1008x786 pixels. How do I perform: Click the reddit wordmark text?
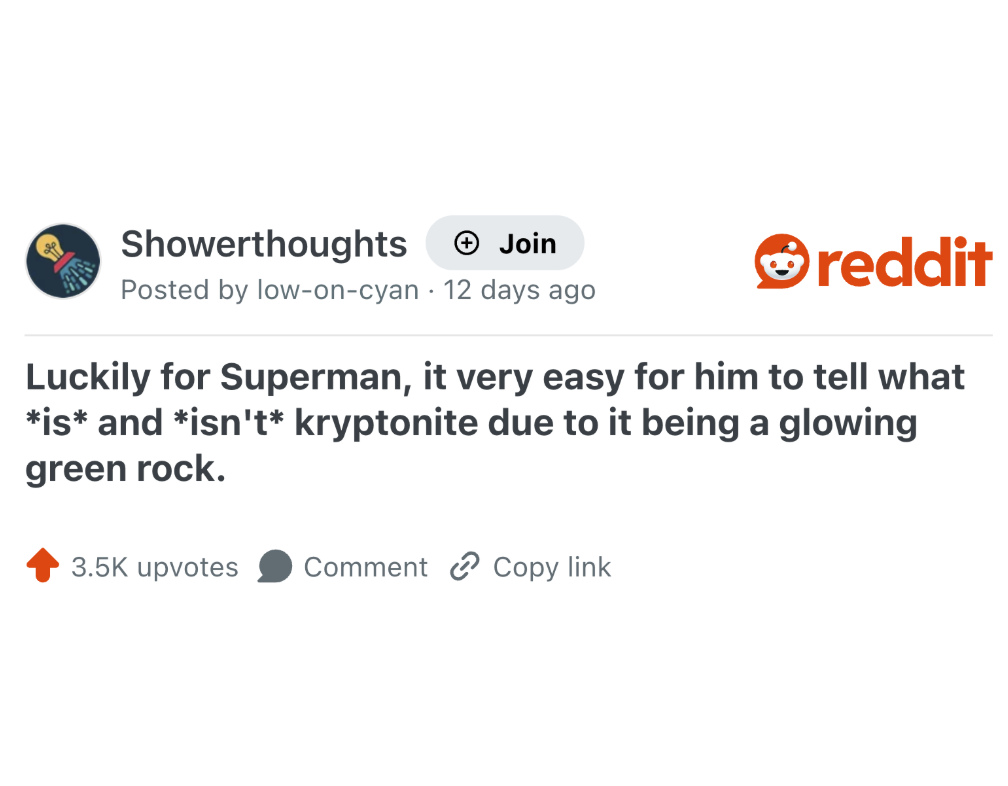click(904, 262)
